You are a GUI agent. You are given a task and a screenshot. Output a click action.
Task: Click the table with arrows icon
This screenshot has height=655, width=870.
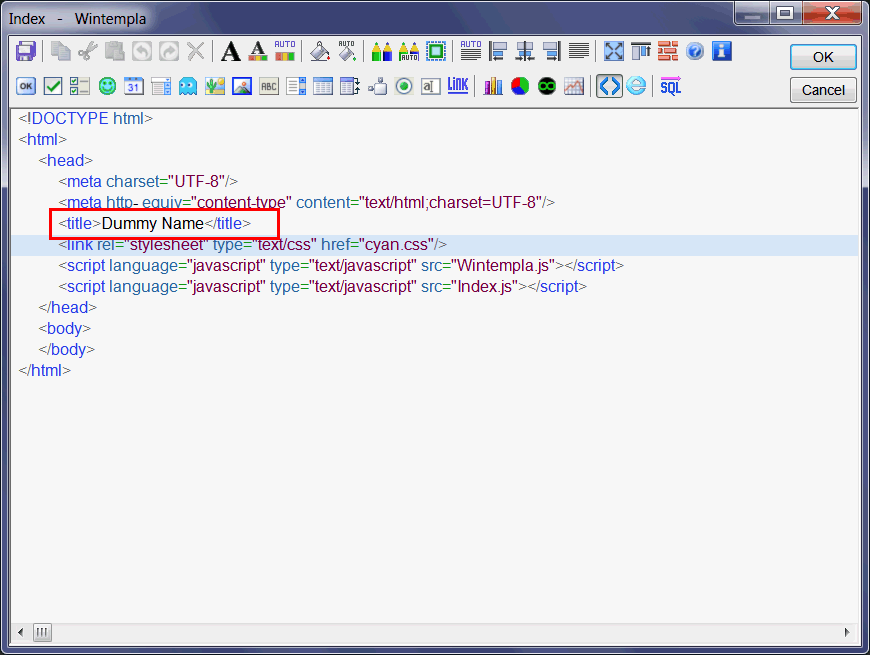[x=350, y=87]
